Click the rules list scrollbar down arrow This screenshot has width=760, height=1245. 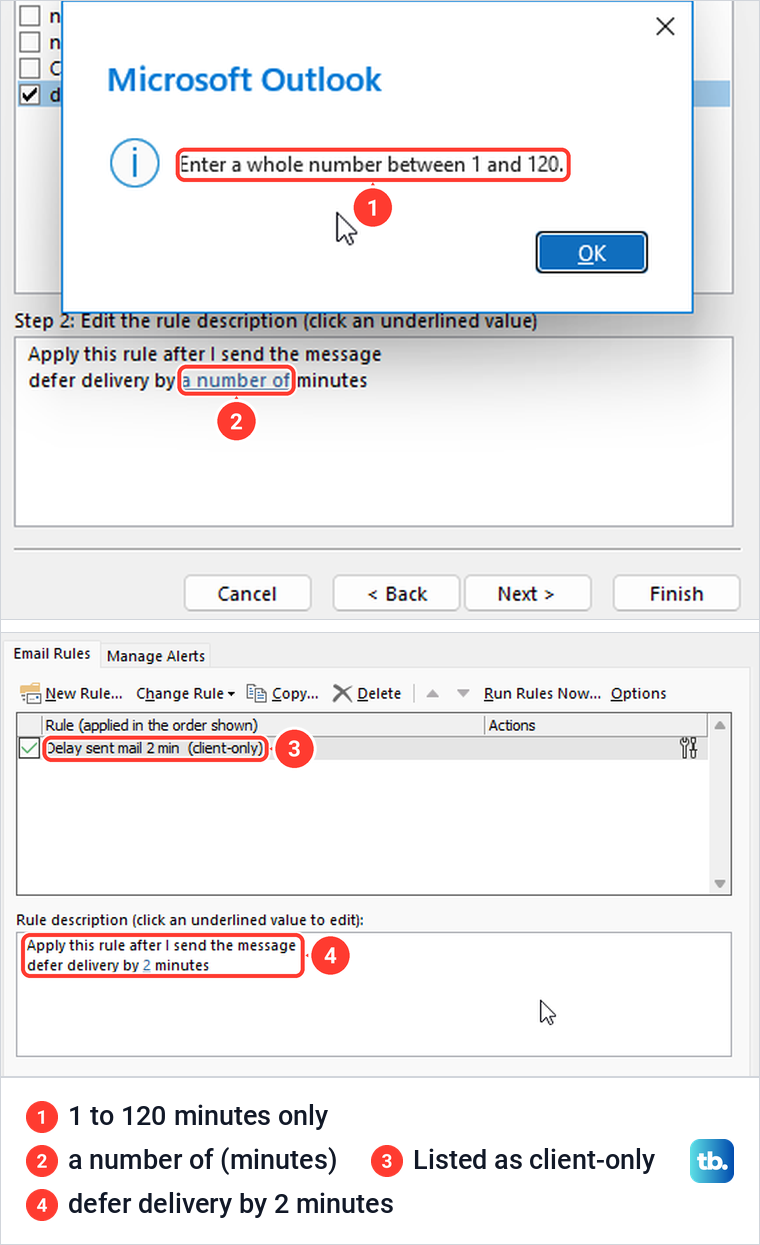(719, 884)
